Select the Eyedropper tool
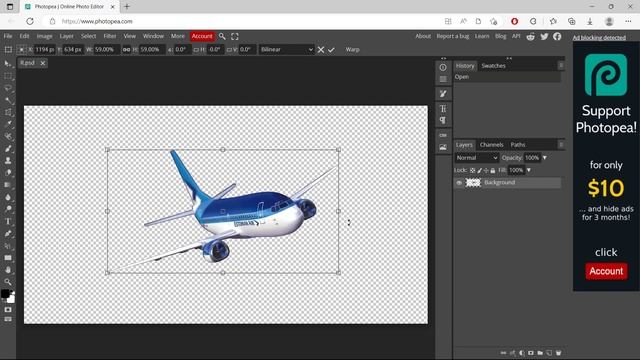The image size is (640, 360). 8,124
